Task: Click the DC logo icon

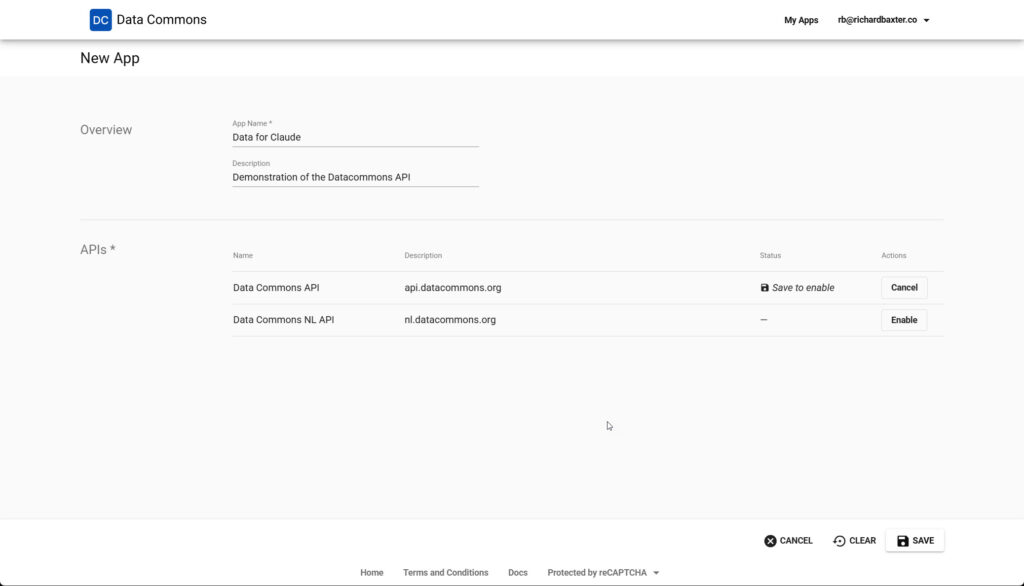Action: 99,19
